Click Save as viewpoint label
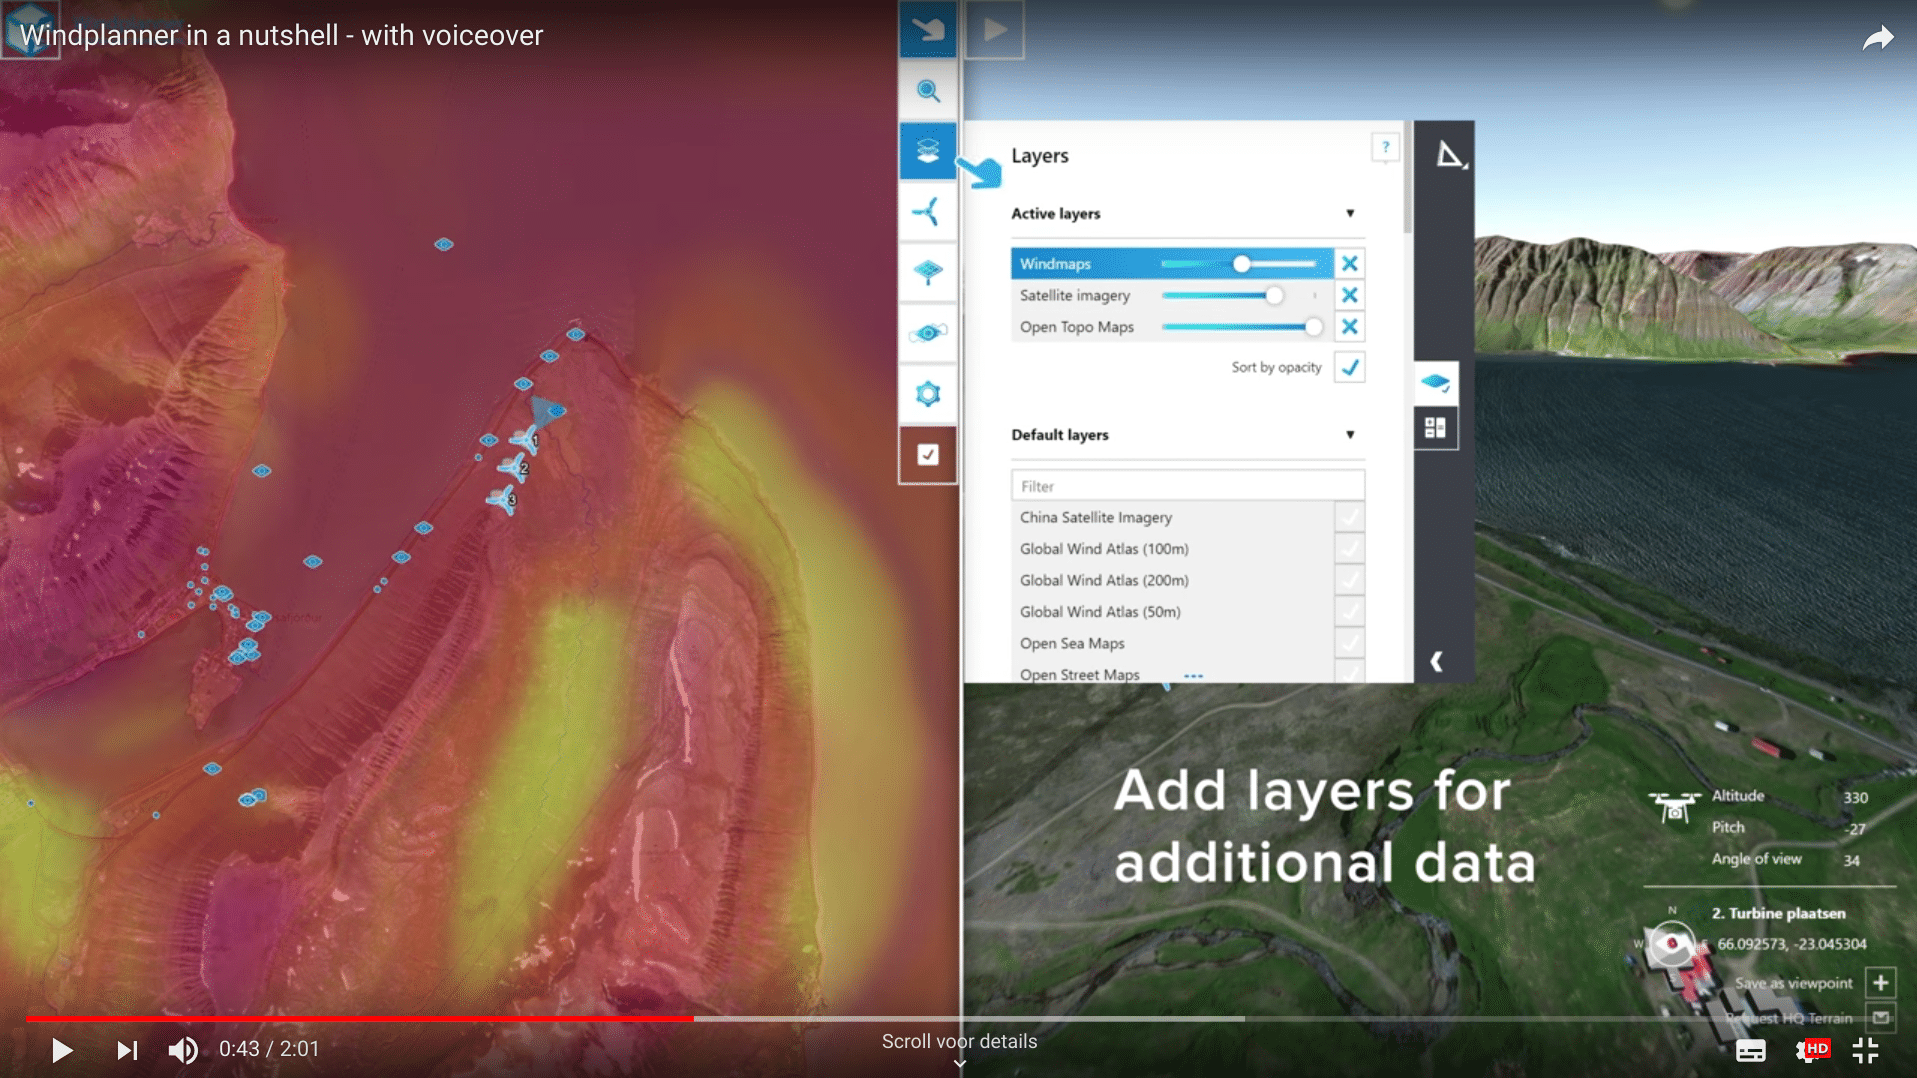 coord(1794,983)
